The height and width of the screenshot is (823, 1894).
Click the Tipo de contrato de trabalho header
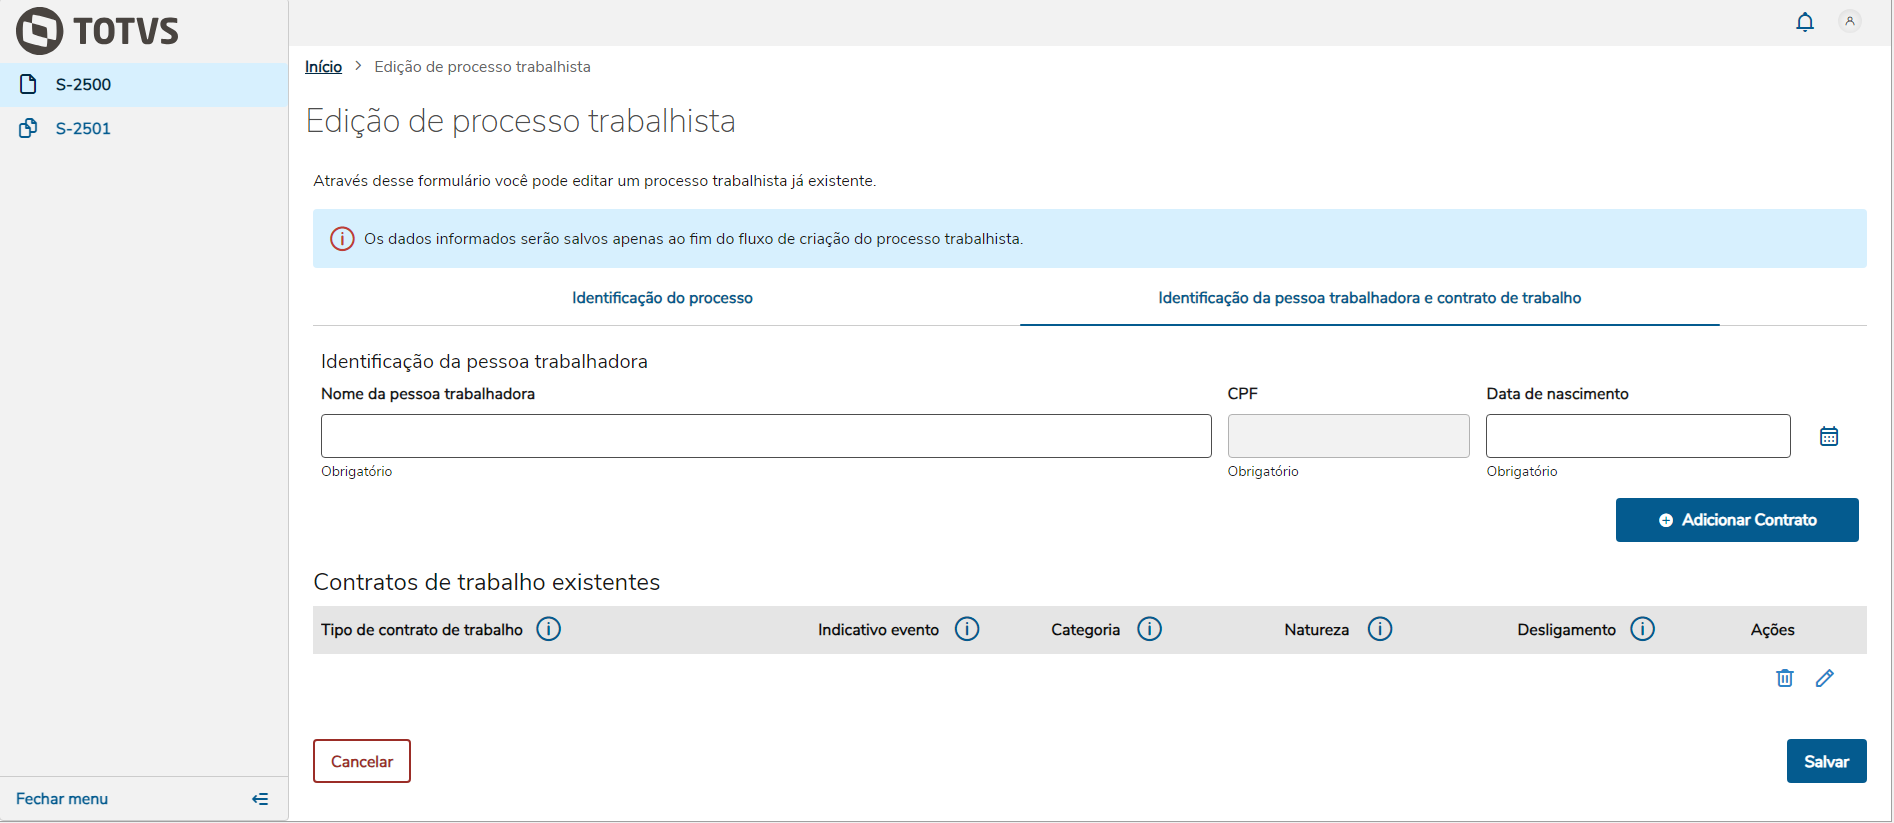click(422, 630)
